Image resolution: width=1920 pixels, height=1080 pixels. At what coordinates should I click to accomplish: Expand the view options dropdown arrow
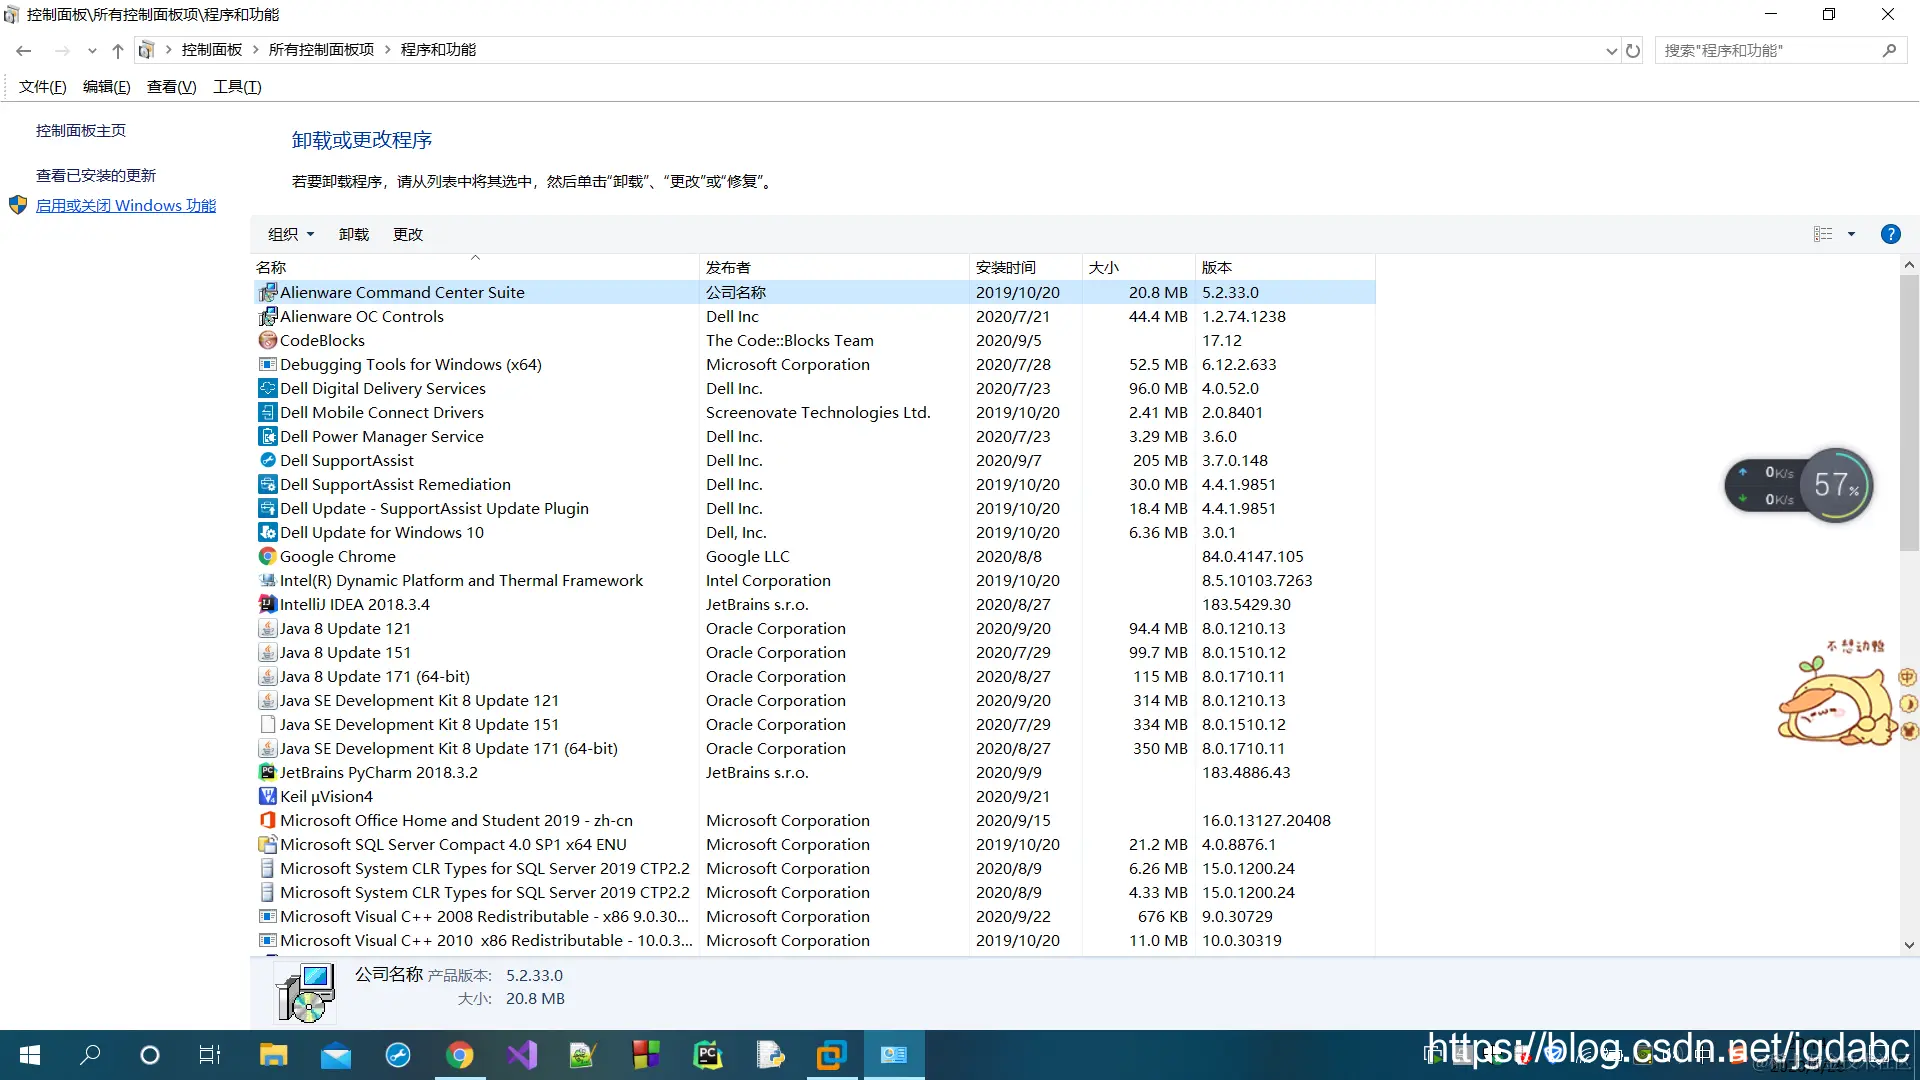[x=1851, y=234]
